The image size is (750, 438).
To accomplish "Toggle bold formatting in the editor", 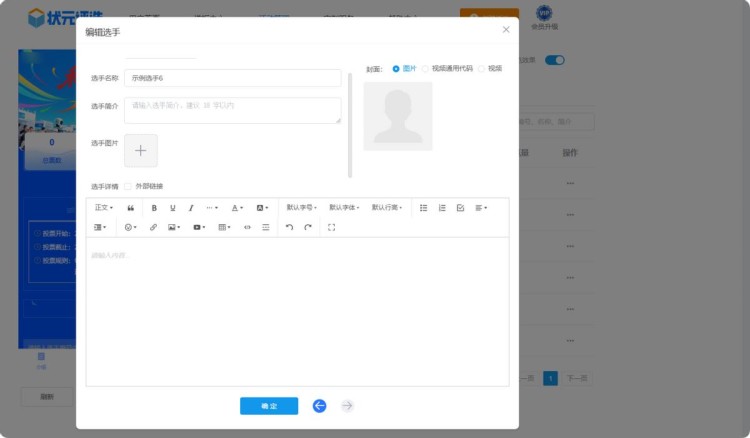I will pos(154,208).
